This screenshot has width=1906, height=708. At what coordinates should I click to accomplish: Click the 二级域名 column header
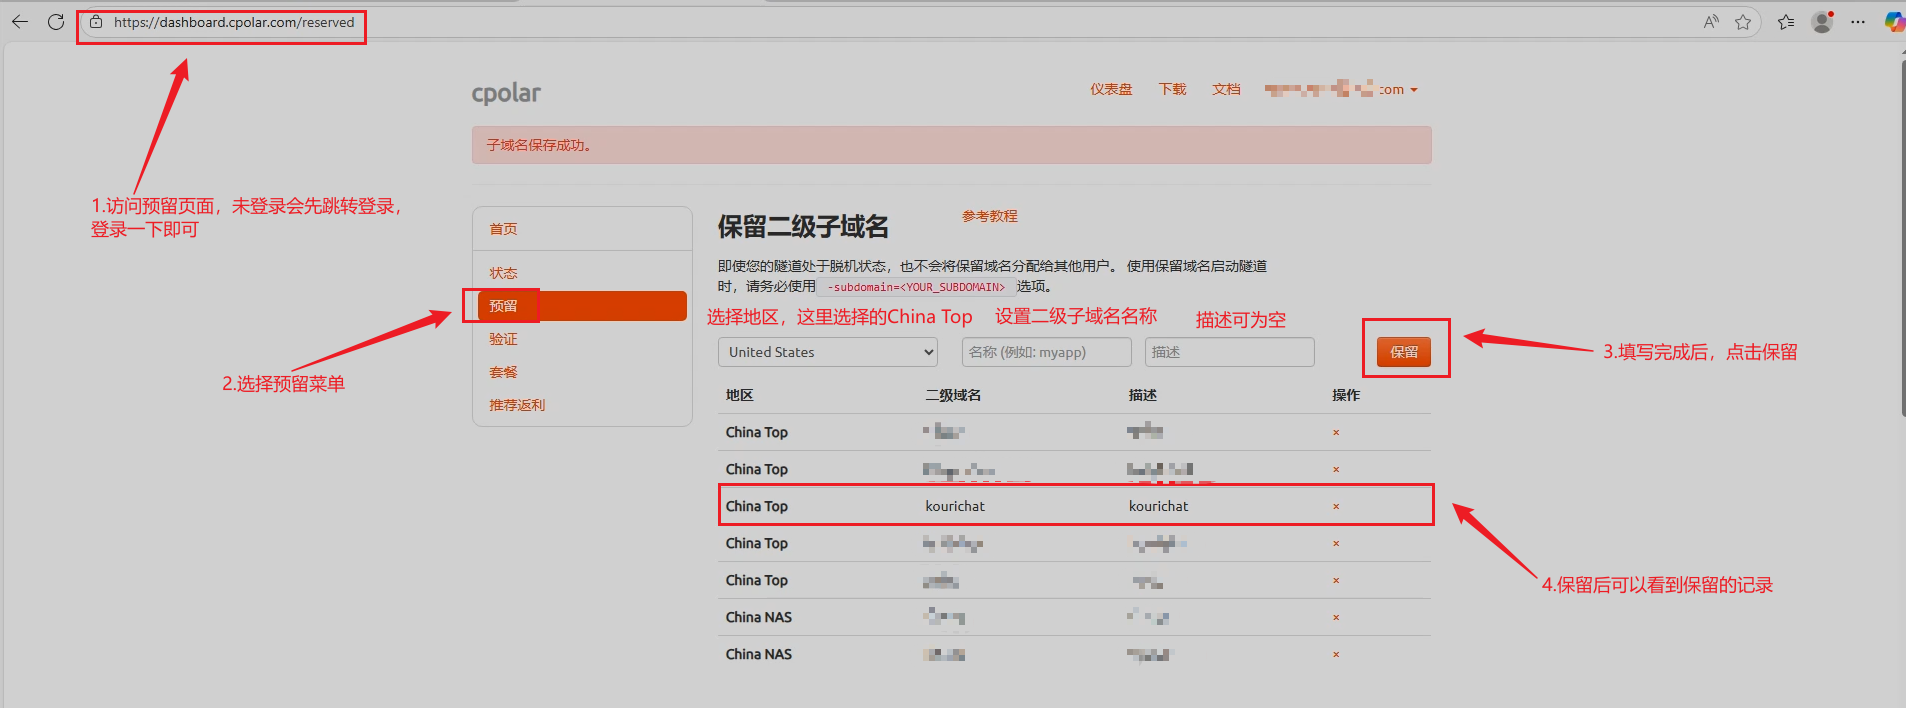coord(953,395)
